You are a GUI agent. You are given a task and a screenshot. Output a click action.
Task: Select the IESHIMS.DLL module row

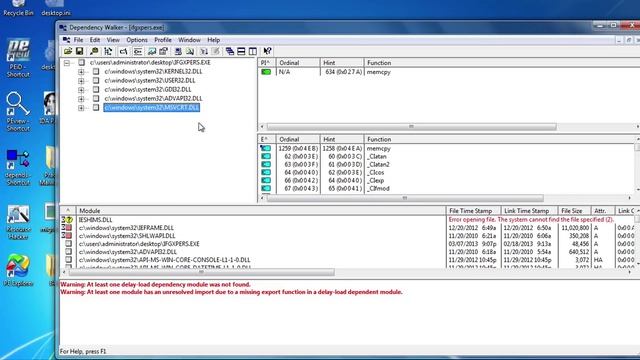[x=347, y=220]
